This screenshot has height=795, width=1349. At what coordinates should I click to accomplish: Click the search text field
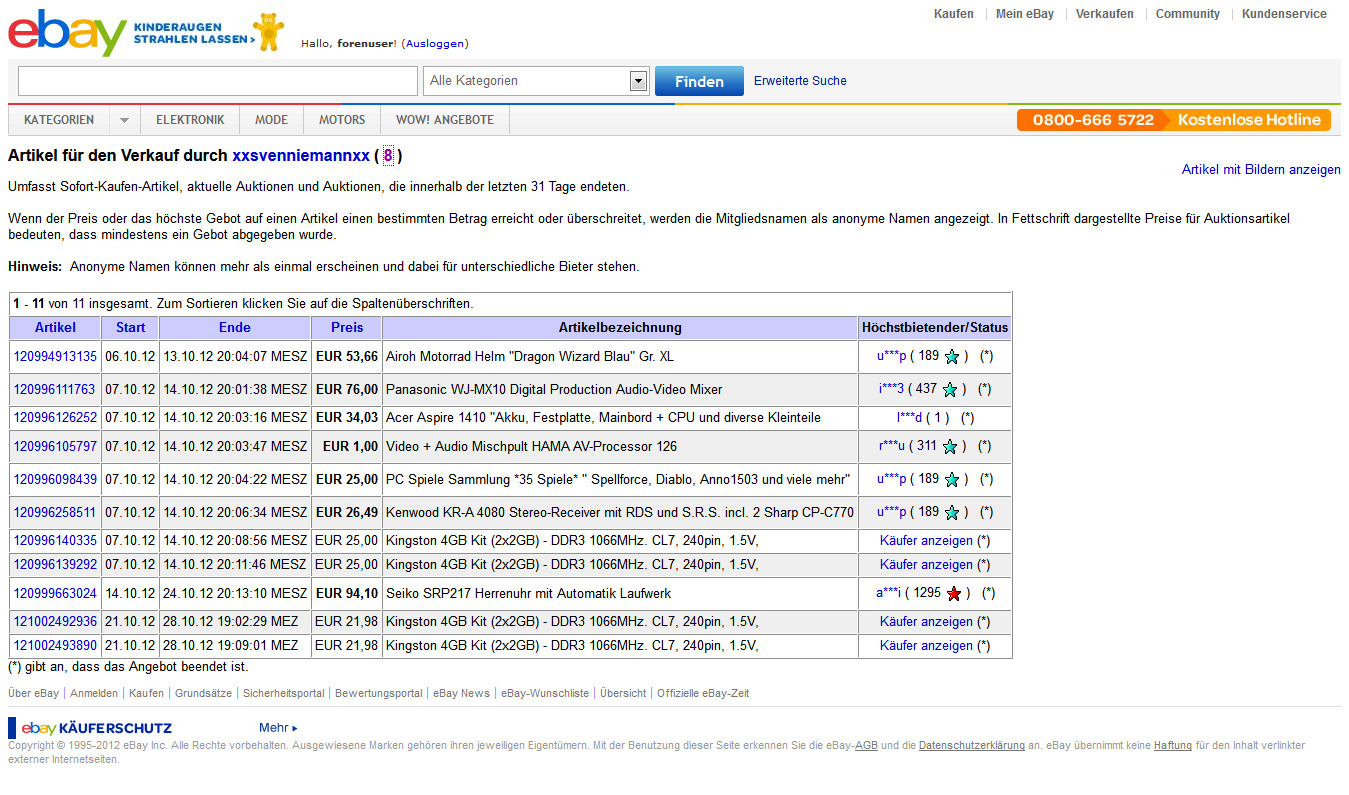pyautogui.click(x=218, y=81)
